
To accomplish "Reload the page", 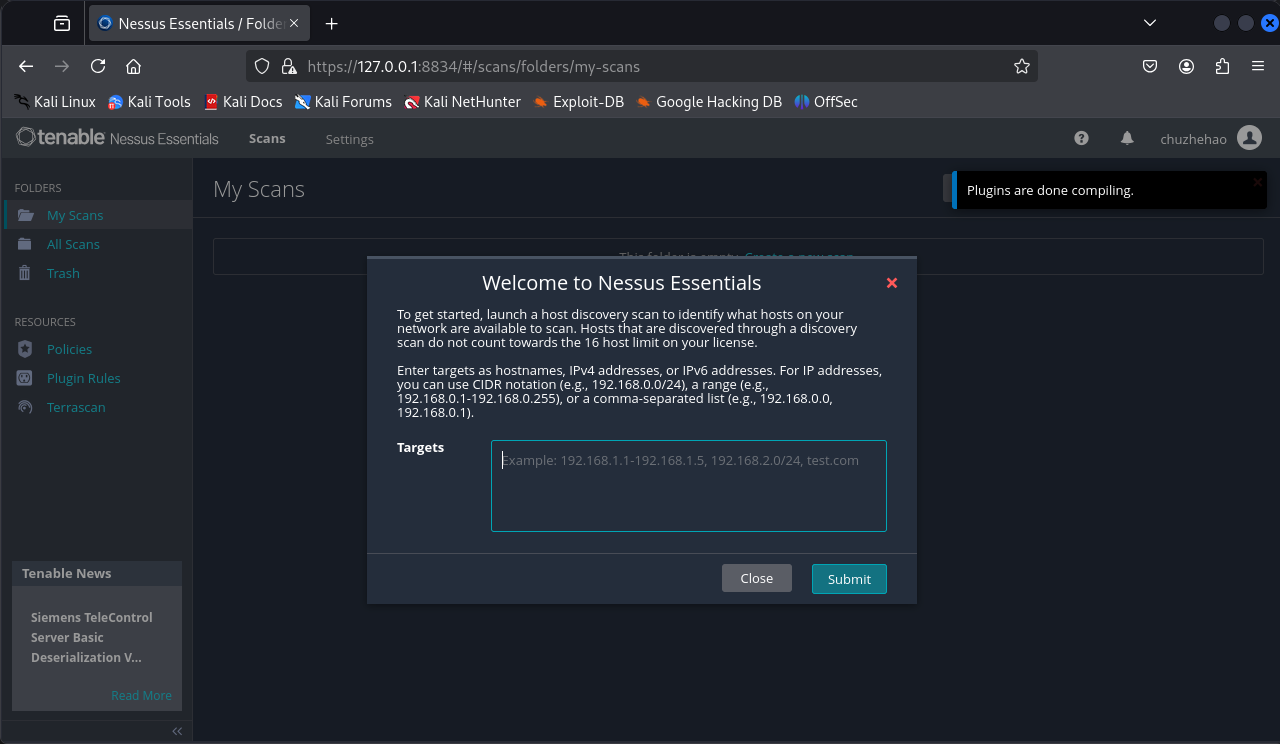I will click(98, 66).
